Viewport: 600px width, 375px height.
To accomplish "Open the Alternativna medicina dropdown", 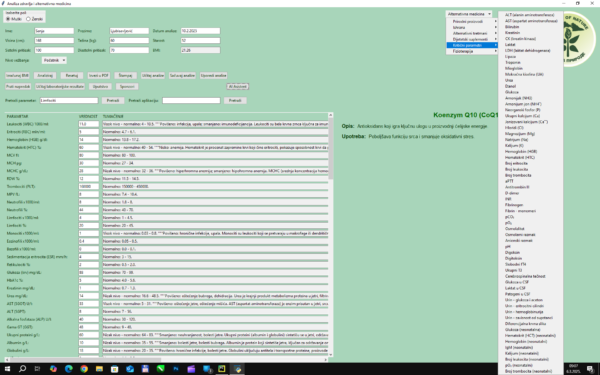I will [469, 14].
